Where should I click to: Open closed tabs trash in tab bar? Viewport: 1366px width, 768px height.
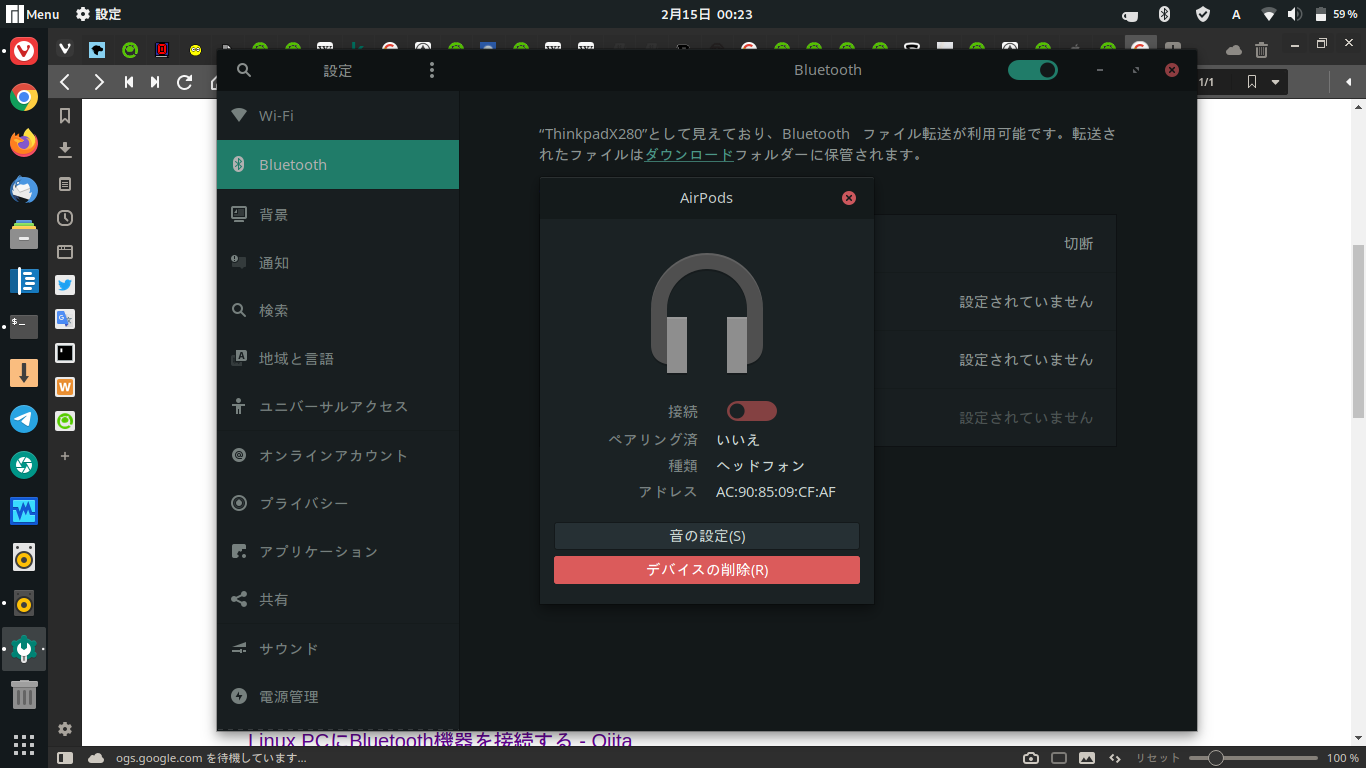coord(1262,49)
